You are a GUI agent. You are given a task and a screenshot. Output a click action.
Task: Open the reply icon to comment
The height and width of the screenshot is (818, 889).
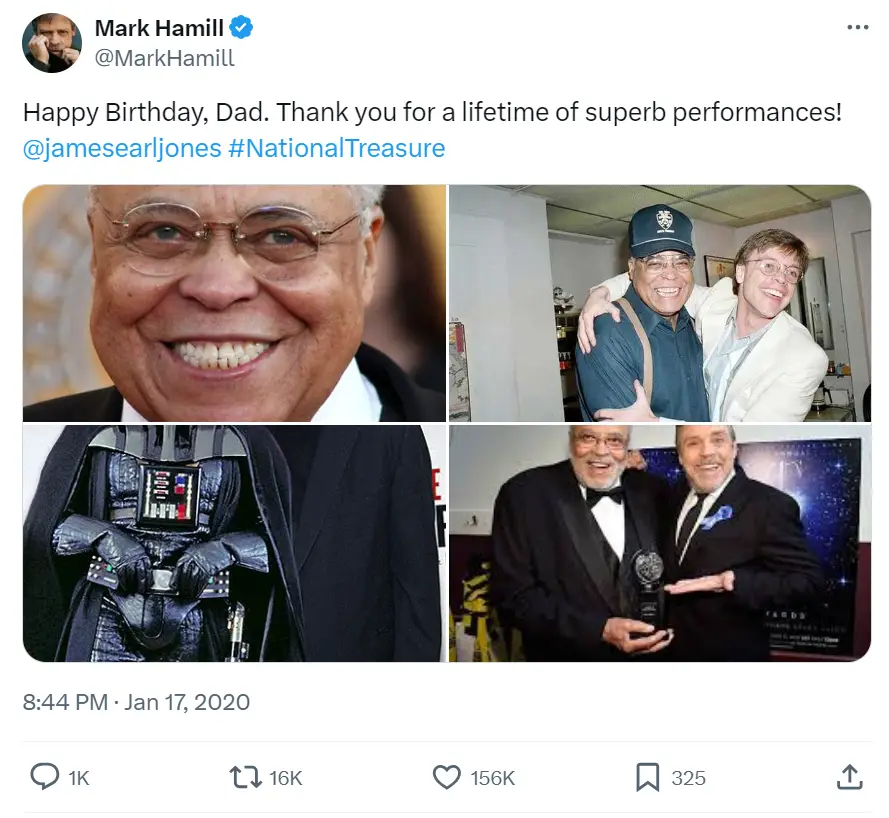coord(41,776)
